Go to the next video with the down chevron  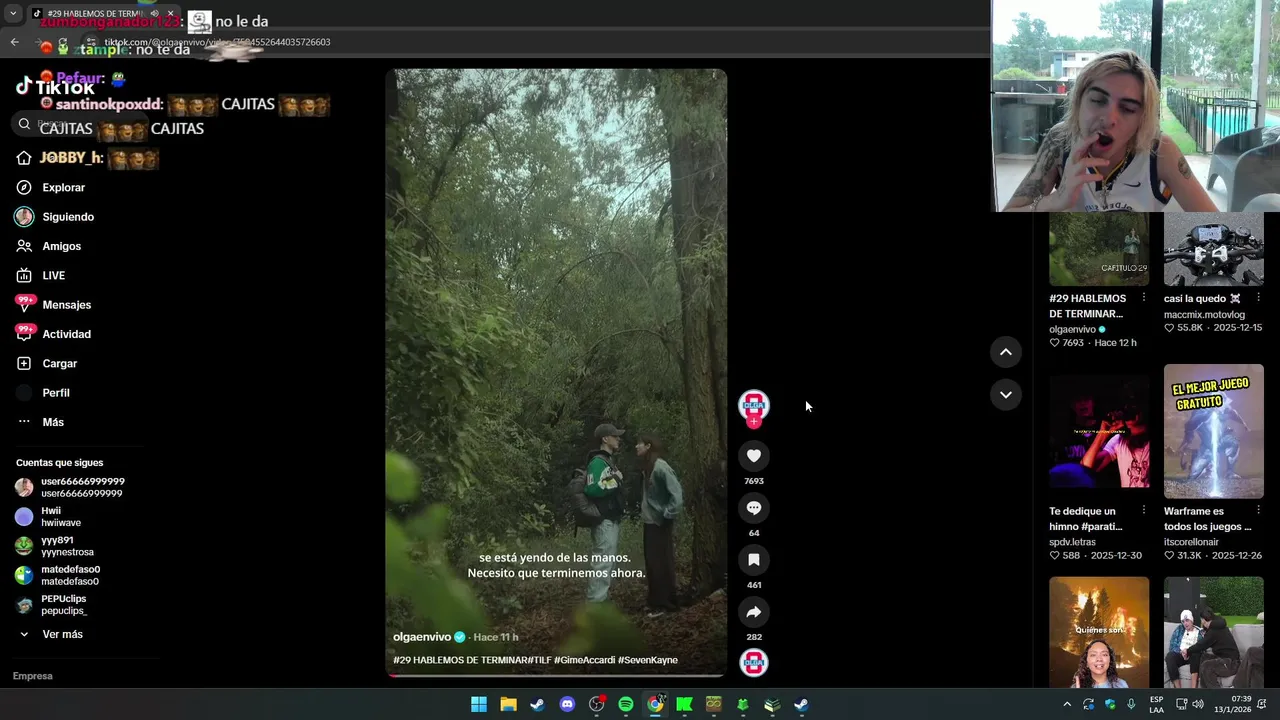[1006, 395]
